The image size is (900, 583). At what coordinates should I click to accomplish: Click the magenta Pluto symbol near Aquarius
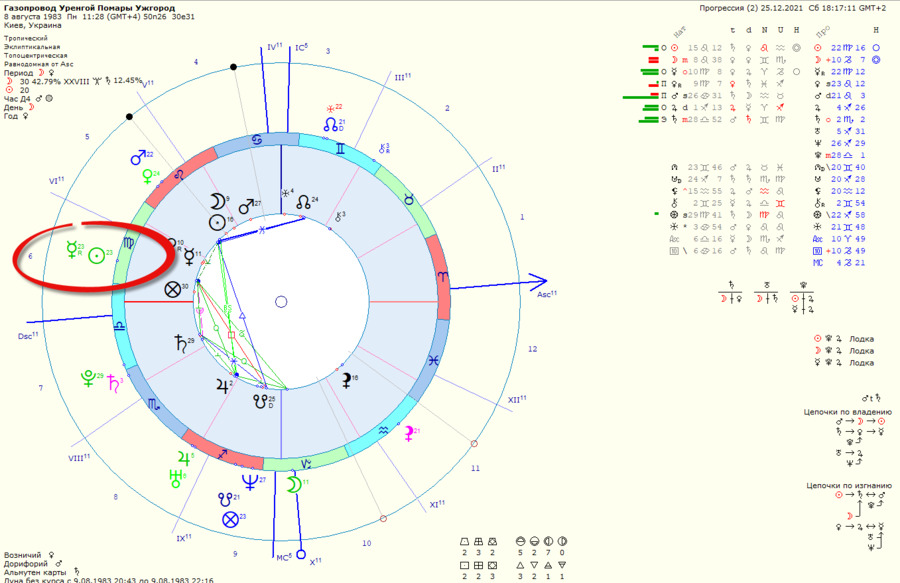[x=408, y=434]
